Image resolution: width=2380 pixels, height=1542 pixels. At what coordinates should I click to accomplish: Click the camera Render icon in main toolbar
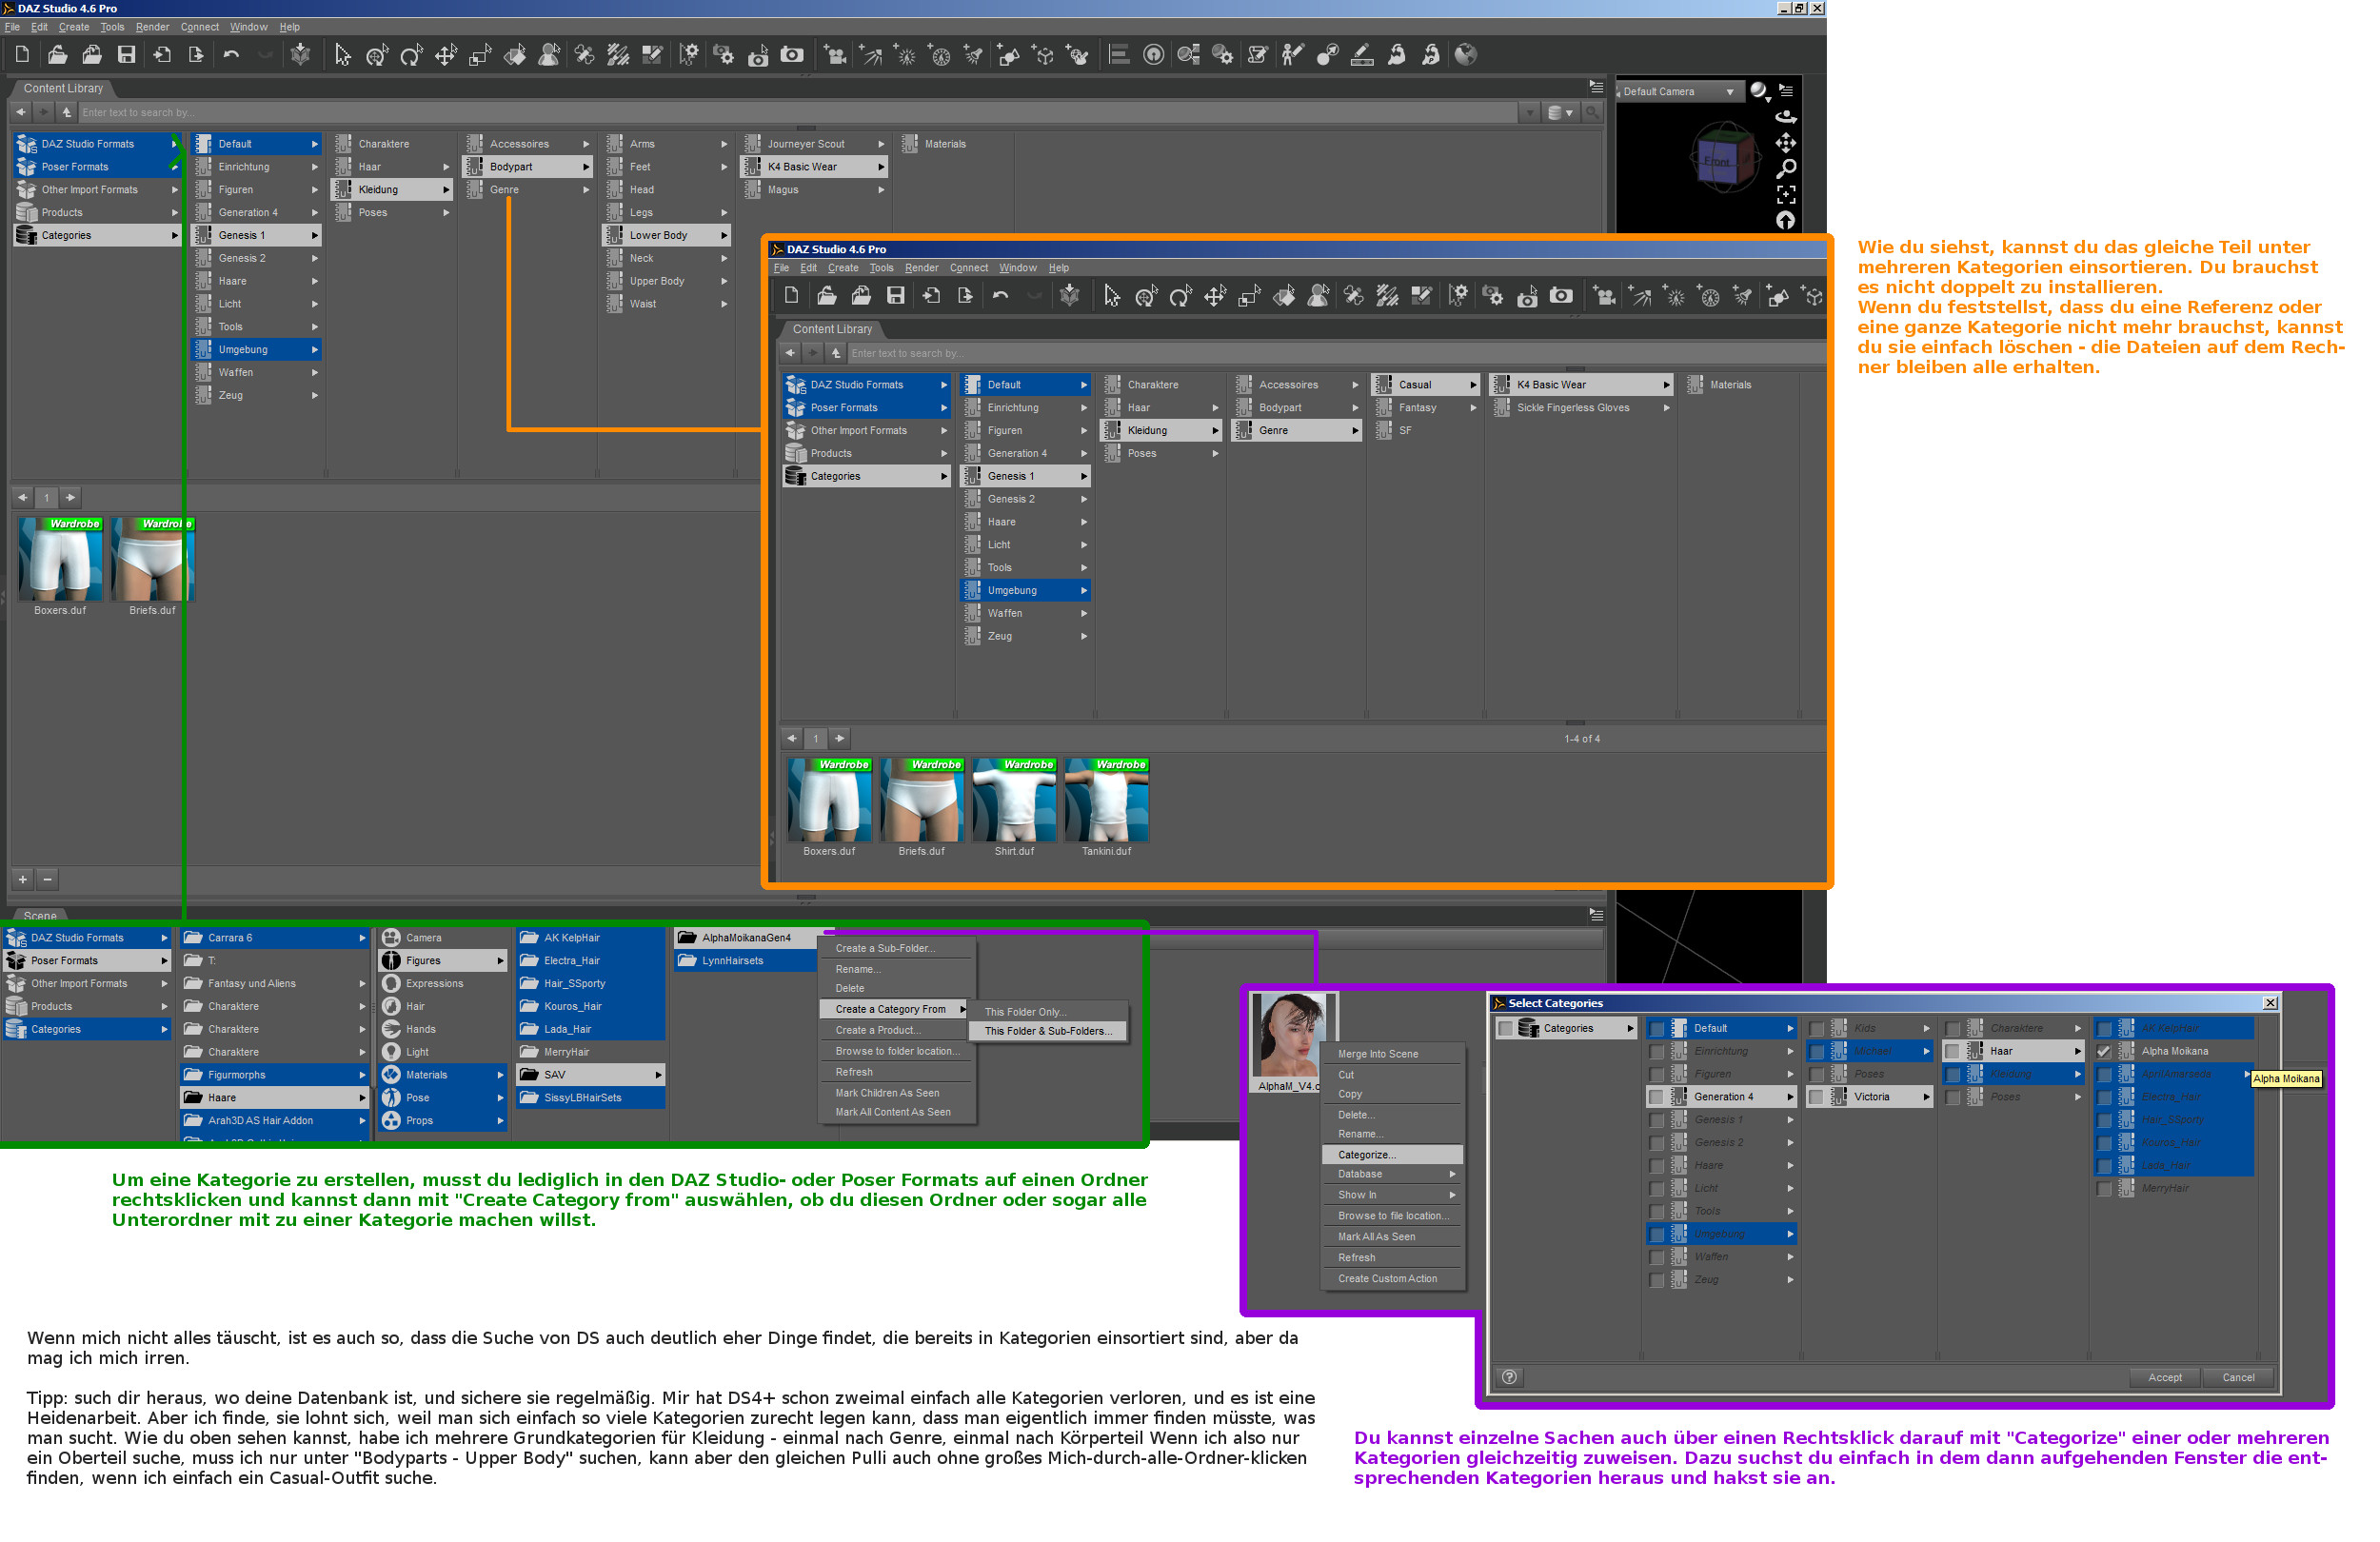(x=792, y=55)
